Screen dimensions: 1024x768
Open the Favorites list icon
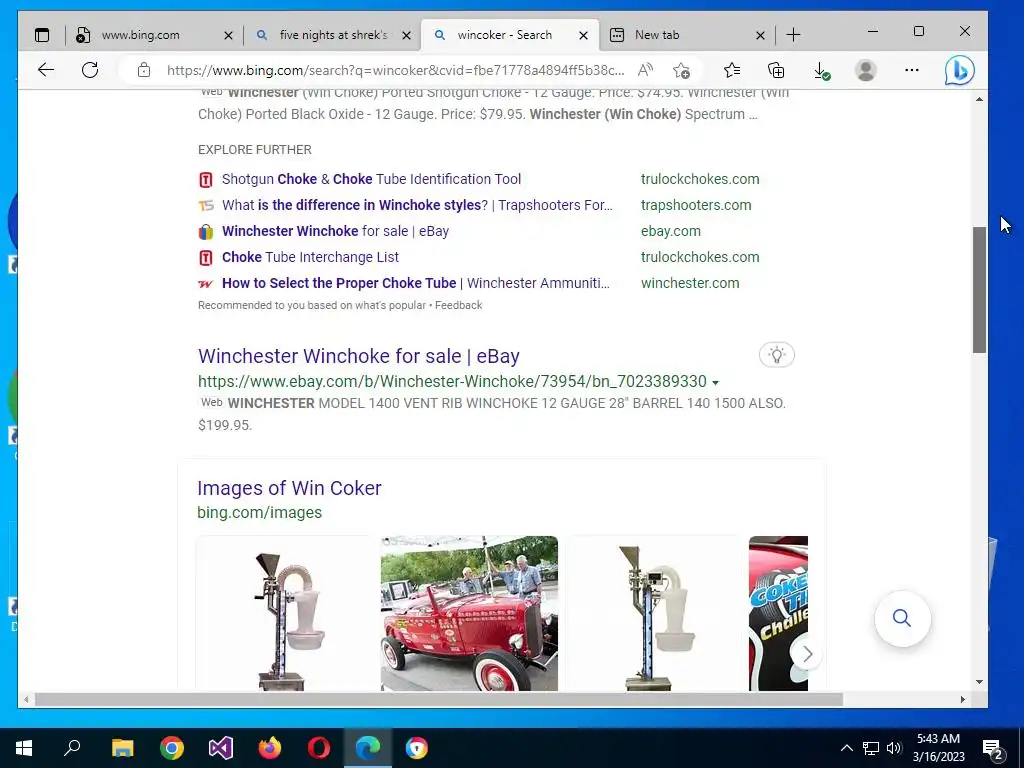point(732,70)
